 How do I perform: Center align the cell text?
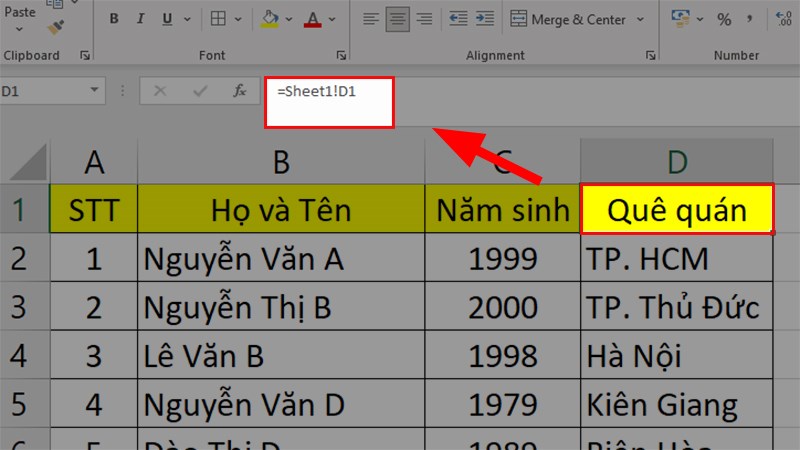pos(397,19)
